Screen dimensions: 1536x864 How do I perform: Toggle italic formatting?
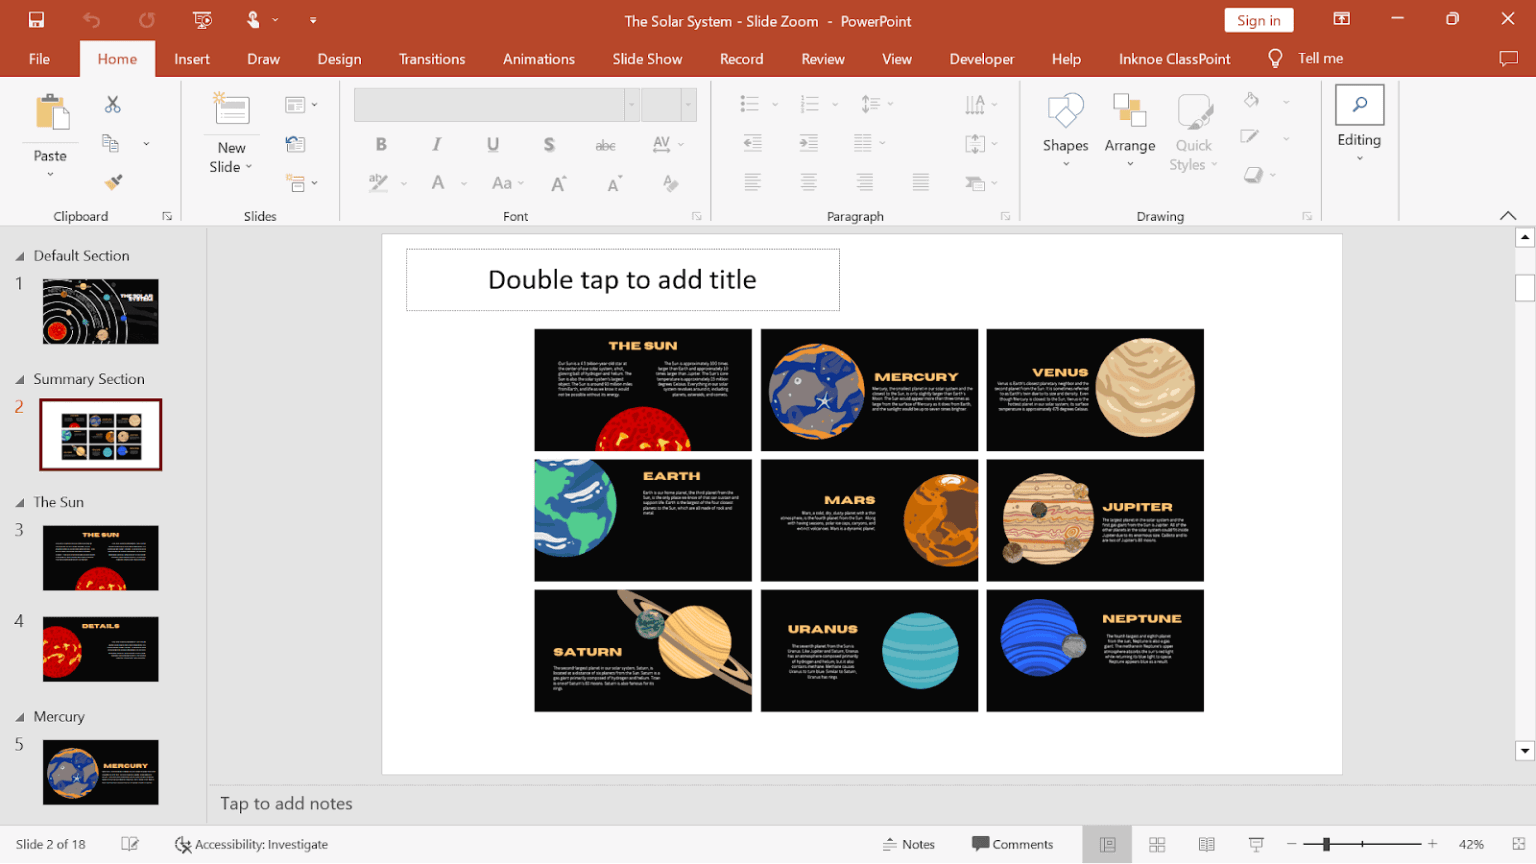[437, 144]
